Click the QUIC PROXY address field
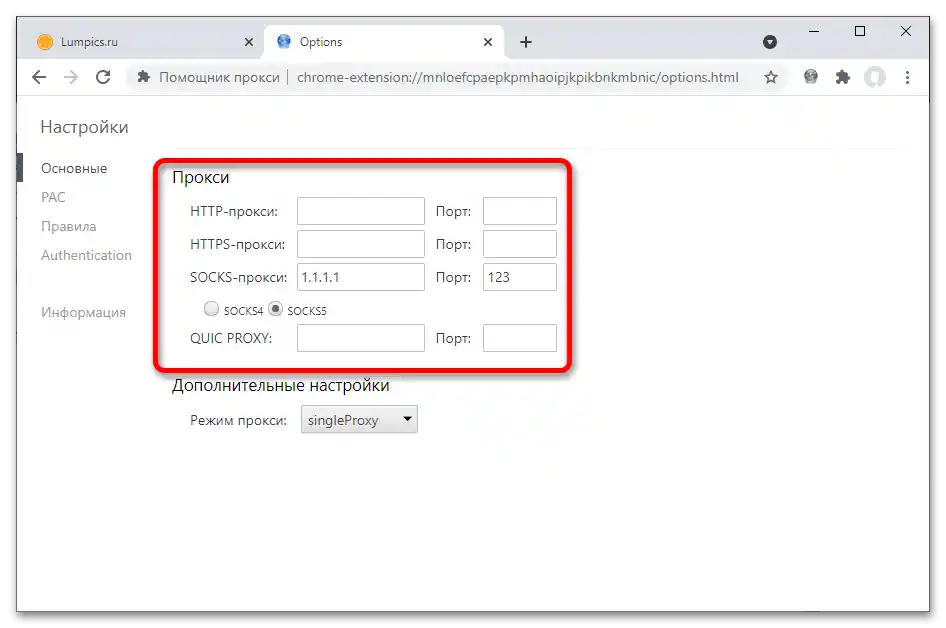 point(361,338)
